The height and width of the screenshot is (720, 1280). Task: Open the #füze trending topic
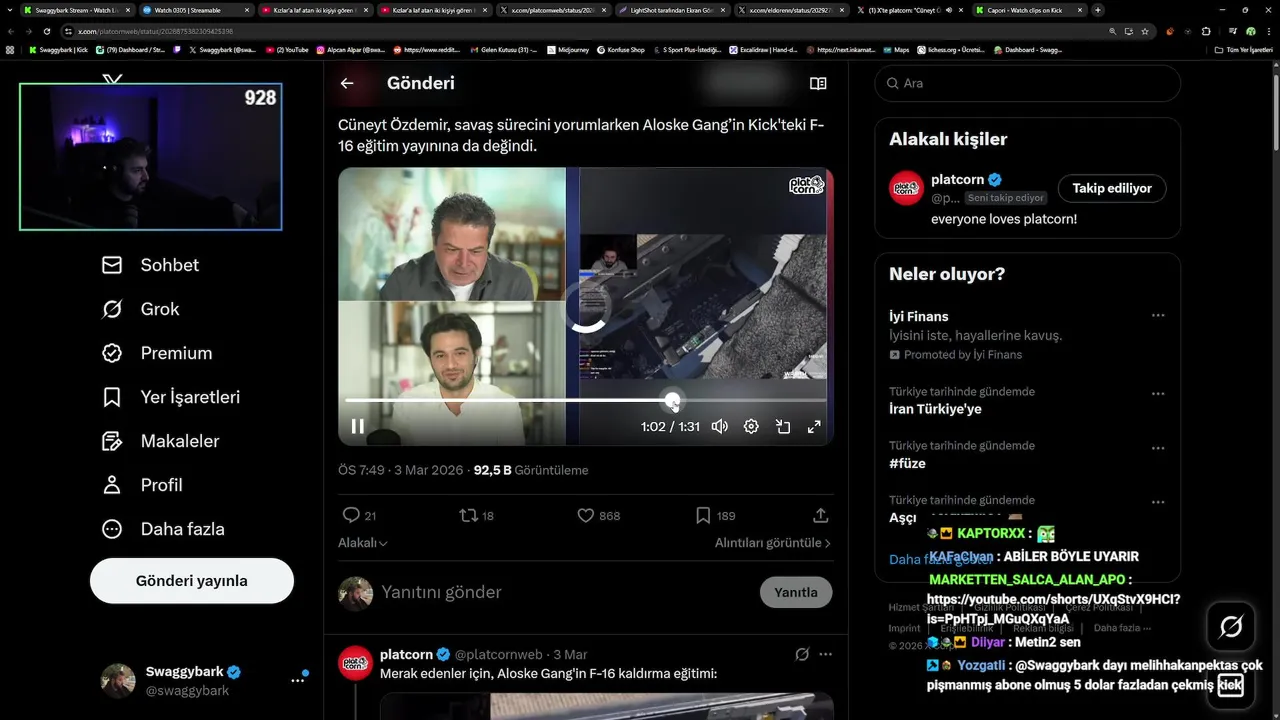pyautogui.click(x=907, y=464)
